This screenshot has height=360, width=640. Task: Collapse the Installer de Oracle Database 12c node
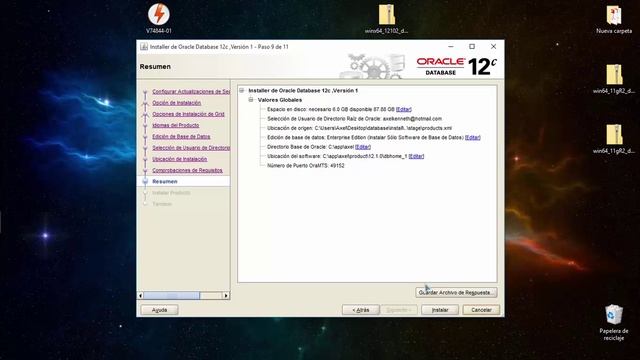point(242,90)
